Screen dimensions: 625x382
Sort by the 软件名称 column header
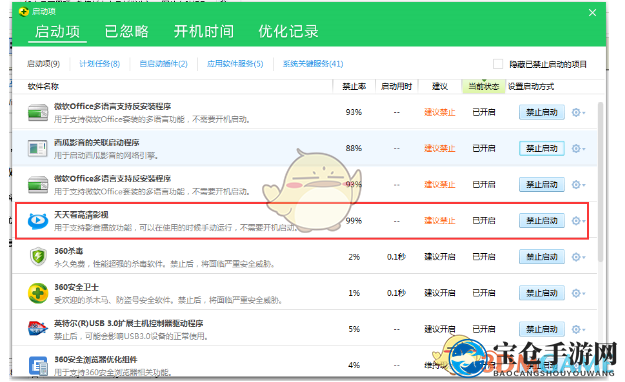pos(43,87)
